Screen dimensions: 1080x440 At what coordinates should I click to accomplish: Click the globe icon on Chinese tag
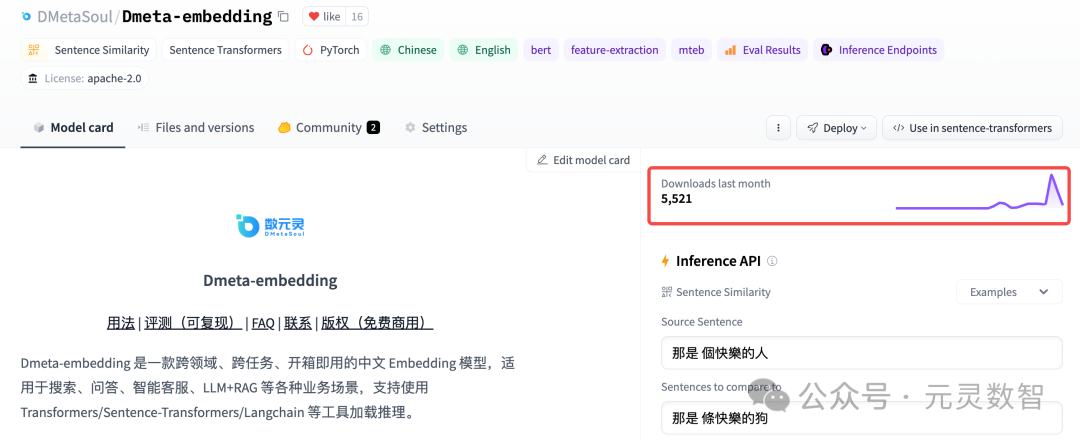pos(386,50)
